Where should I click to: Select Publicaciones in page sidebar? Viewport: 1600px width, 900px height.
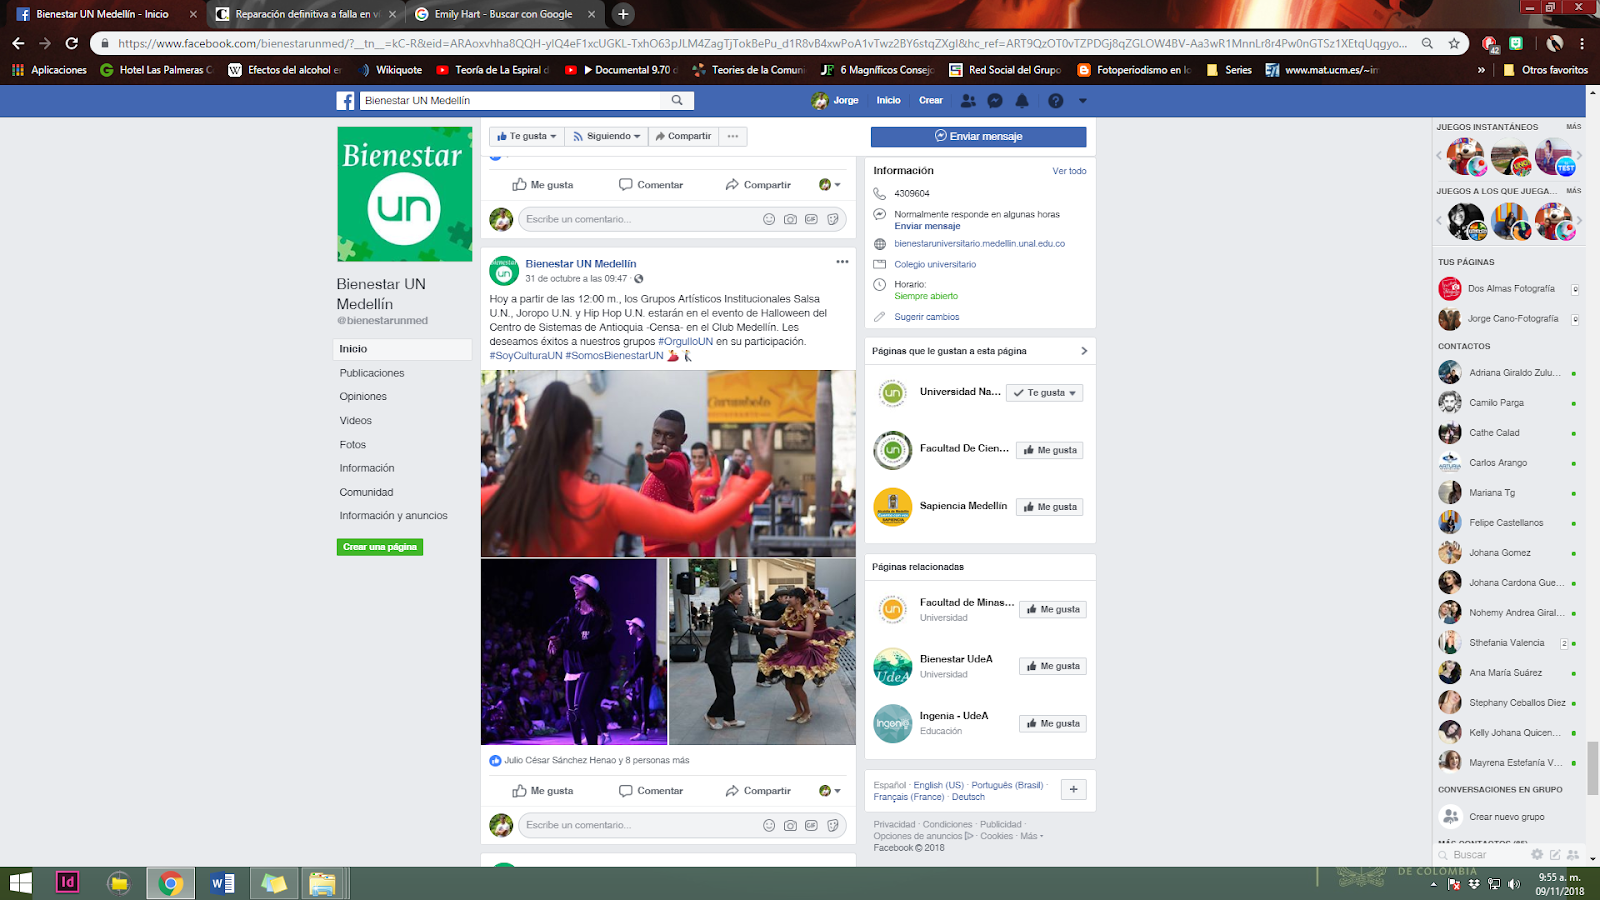pos(372,373)
